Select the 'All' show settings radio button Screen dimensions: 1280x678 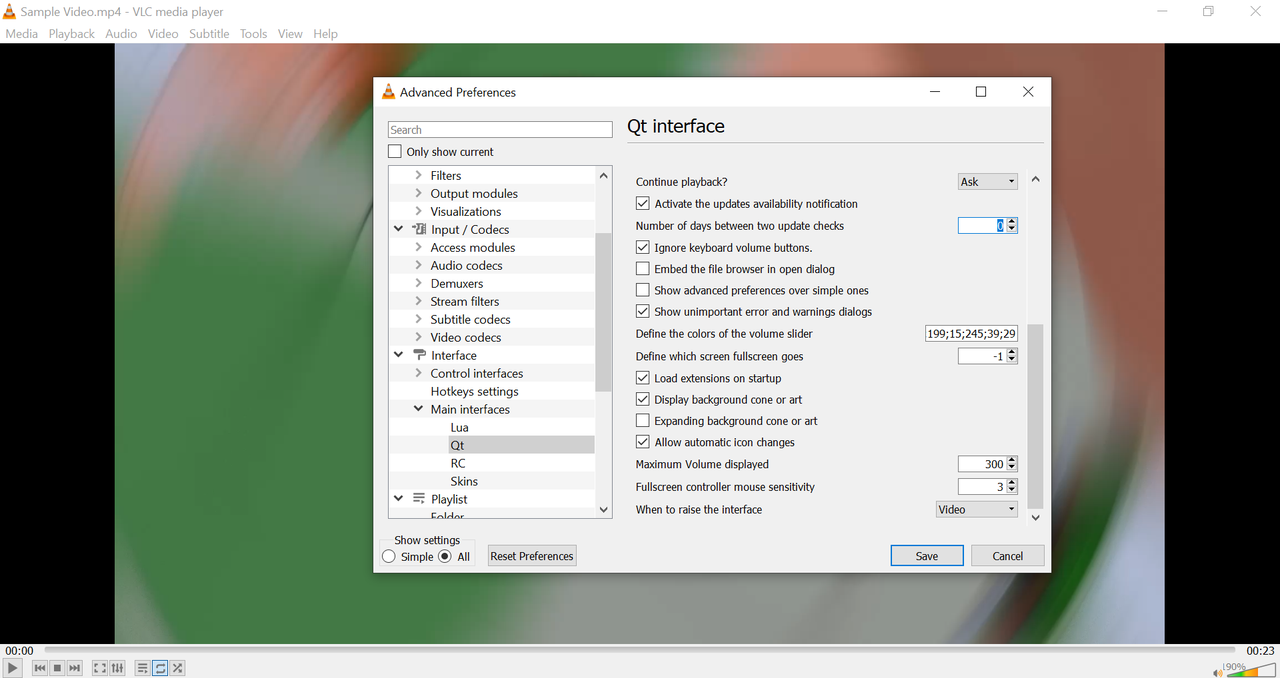click(x=445, y=557)
